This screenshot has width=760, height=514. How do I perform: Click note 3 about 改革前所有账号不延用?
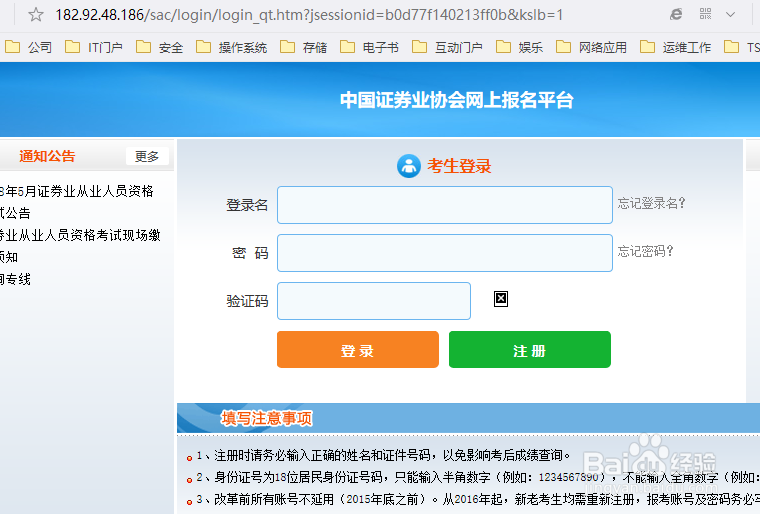[x=477, y=499]
